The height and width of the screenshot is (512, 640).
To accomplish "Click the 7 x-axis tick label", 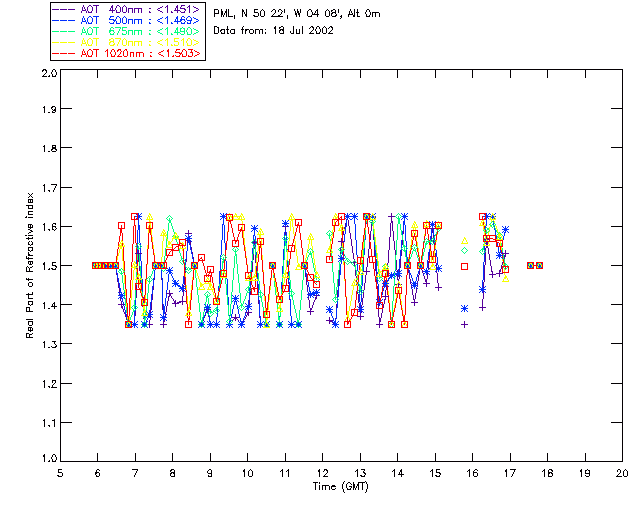I will pos(135,473).
